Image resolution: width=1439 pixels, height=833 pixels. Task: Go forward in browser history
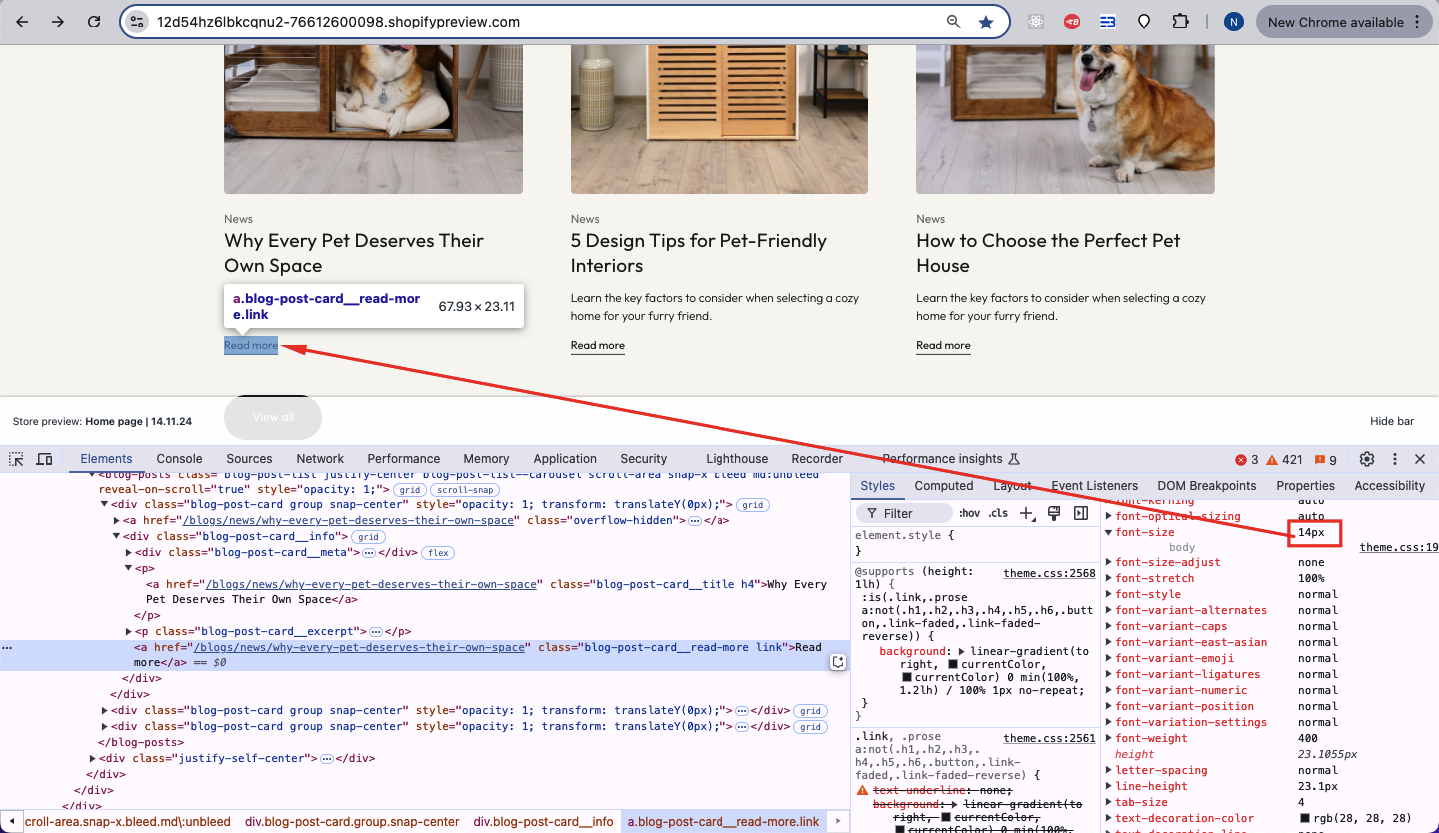tap(58, 22)
